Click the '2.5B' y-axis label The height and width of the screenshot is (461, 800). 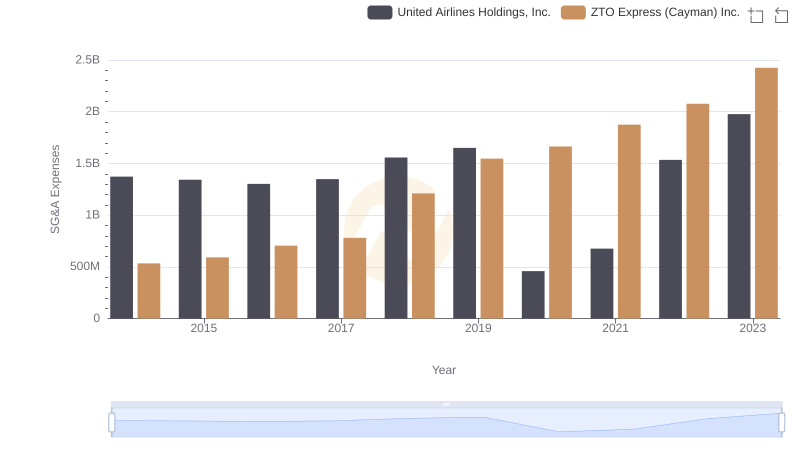pyautogui.click(x=88, y=60)
